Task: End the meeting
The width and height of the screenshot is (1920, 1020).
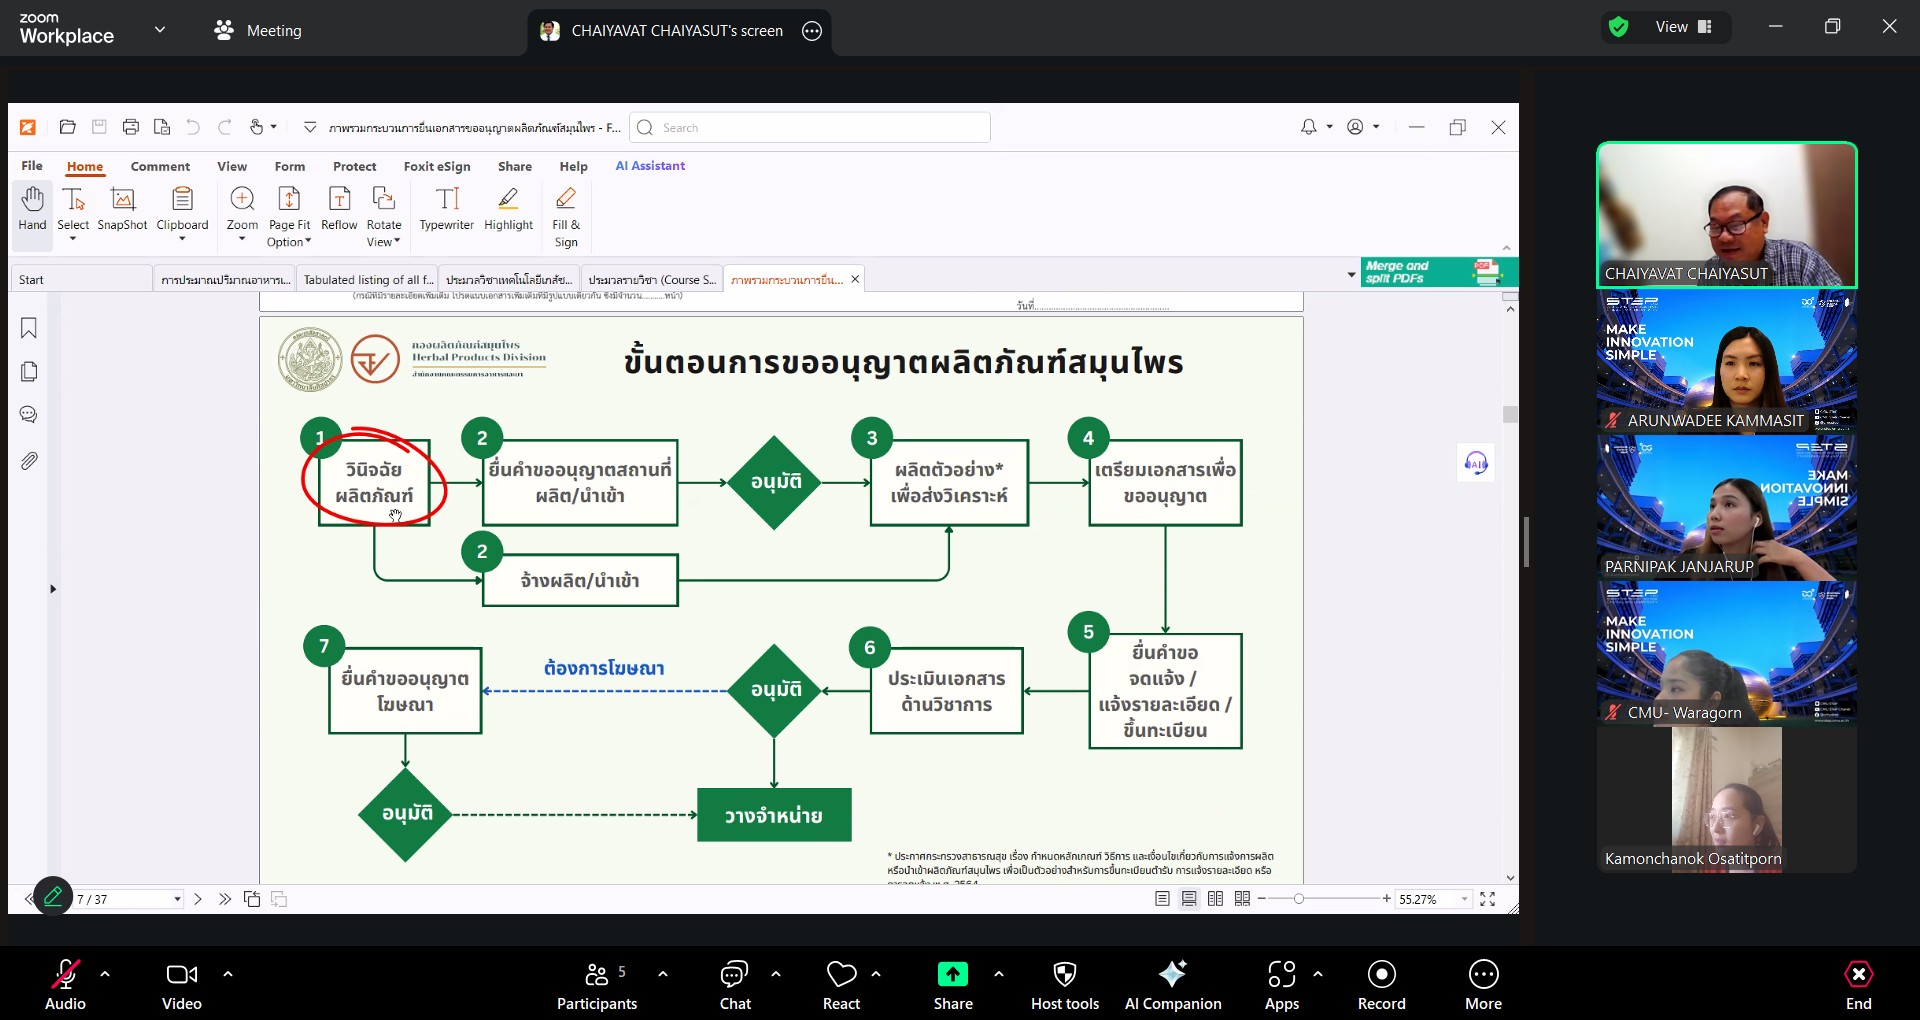Action: [x=1858, y=984]
